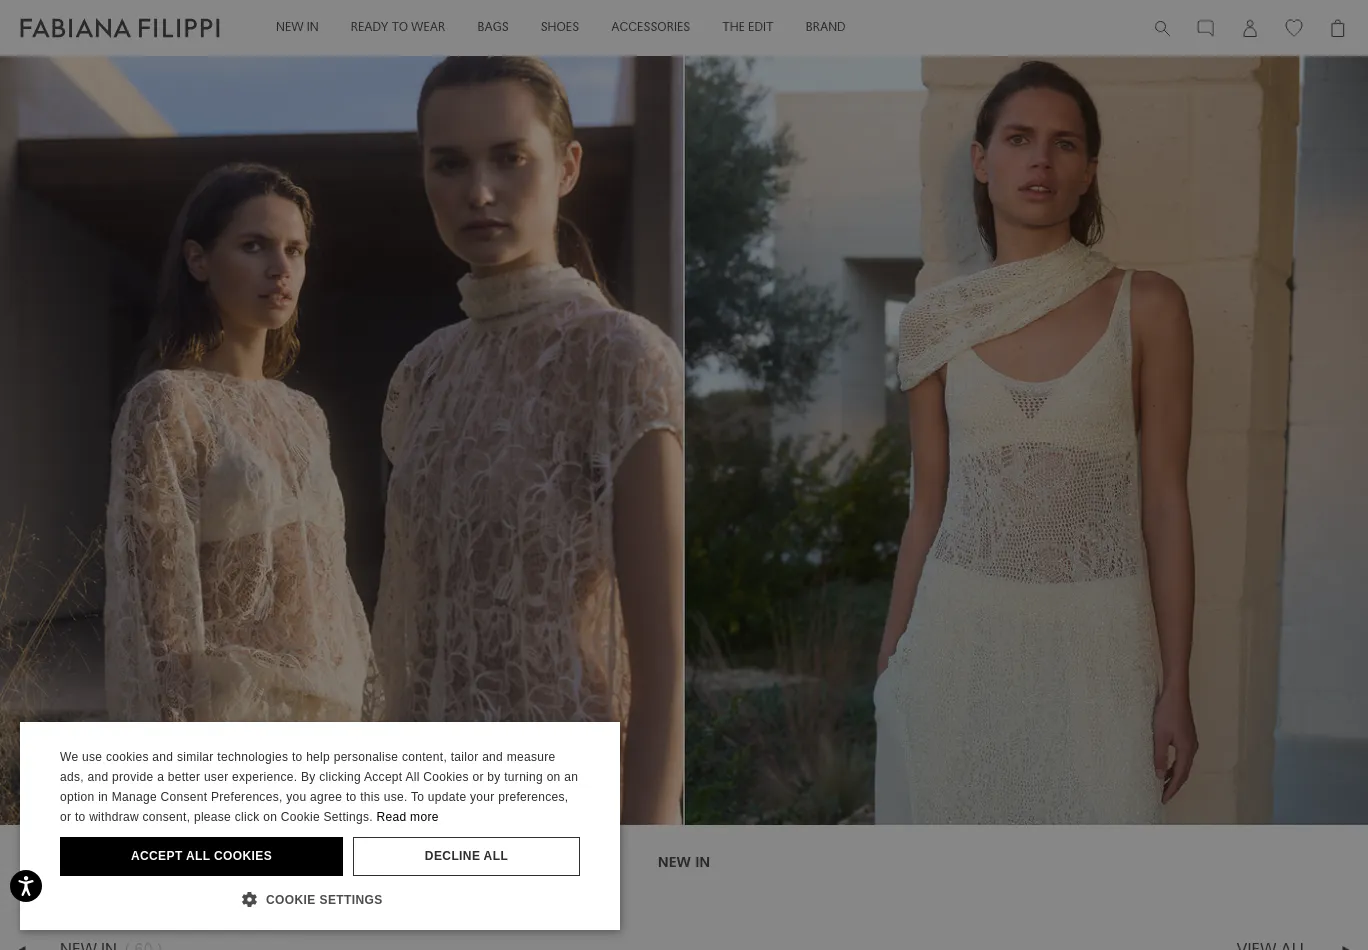Expand Cookie Settings panel
1368x950 pixels.
coord(312,899)
